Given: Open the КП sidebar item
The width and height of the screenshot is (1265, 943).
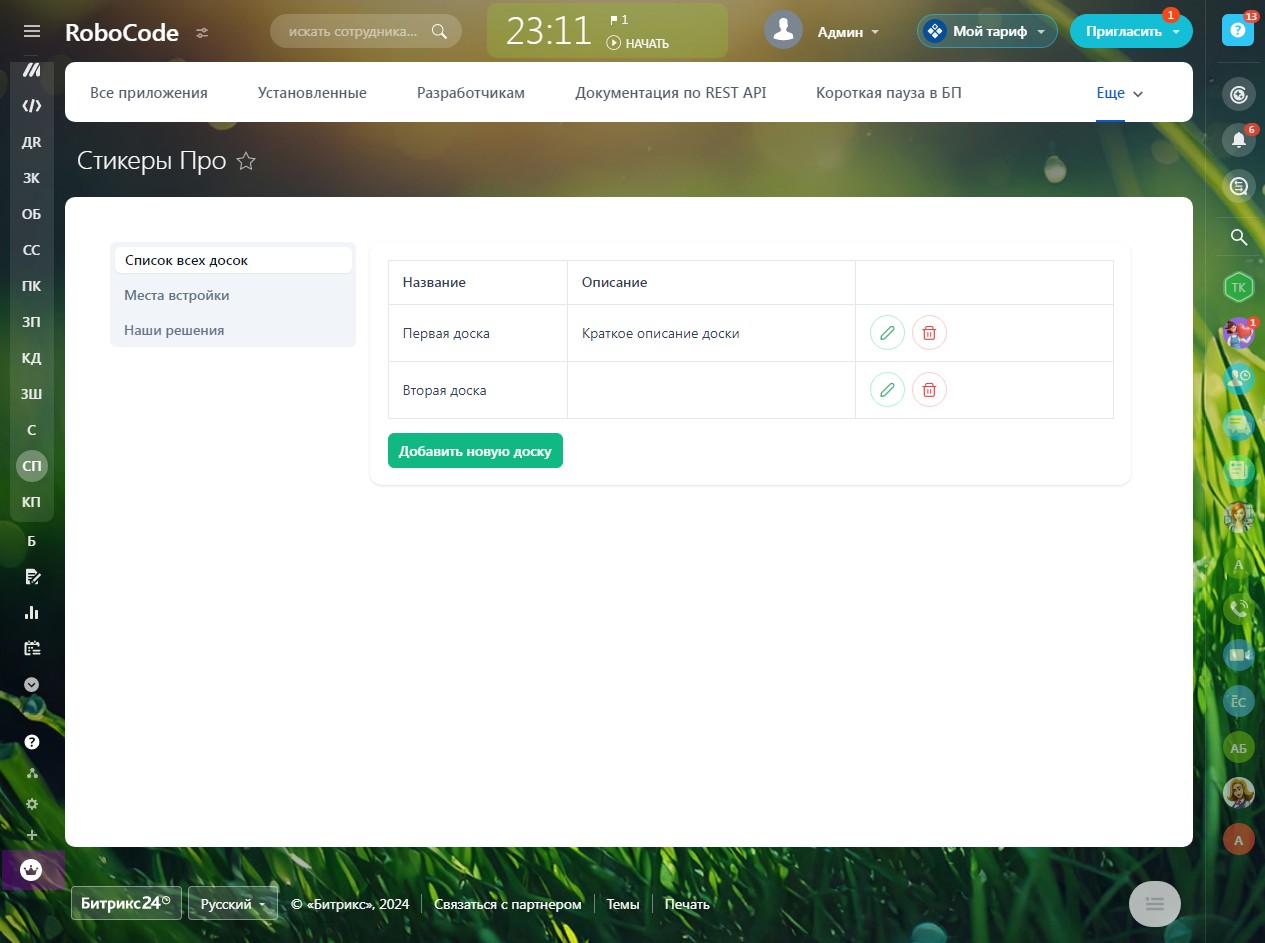Looking at the screenshot, I should 32,502.
